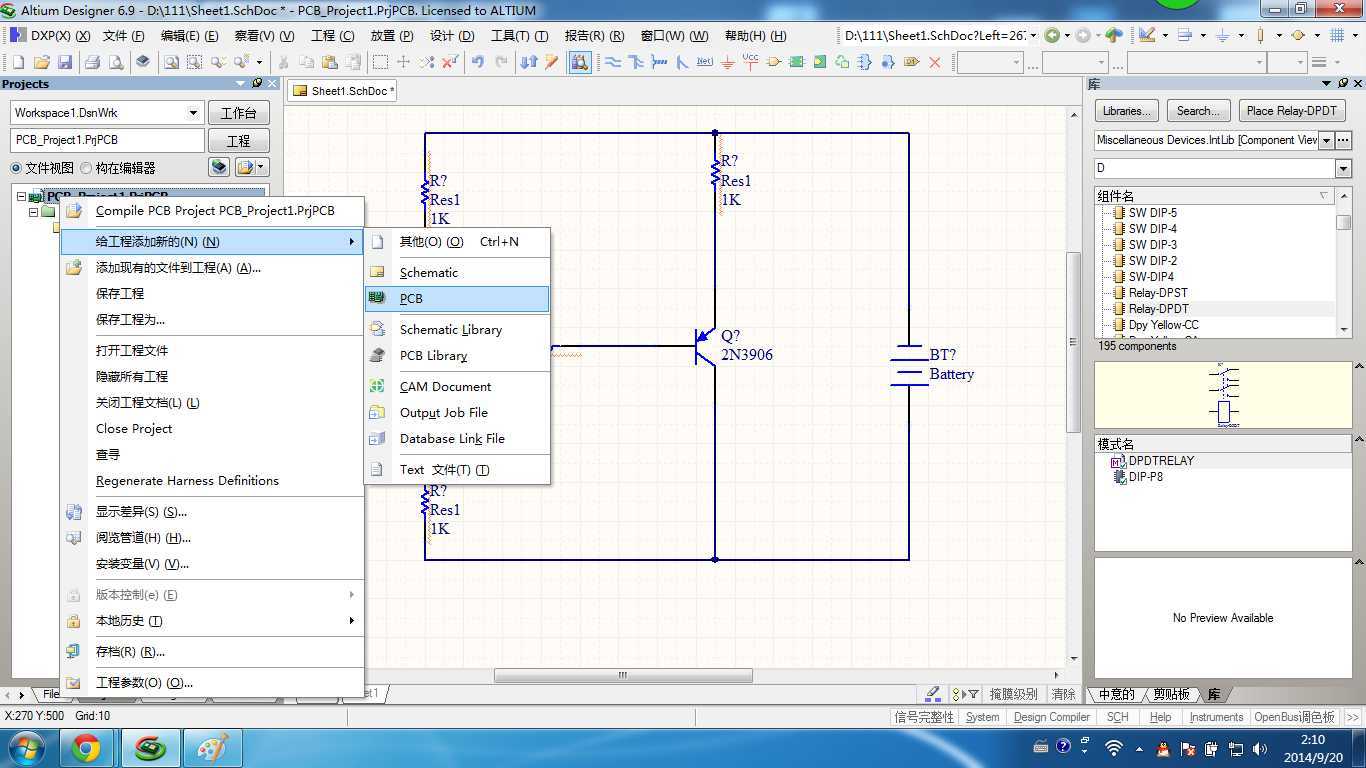The image size is (1366, 768).
Task: Select CAM Document in the submenu
Action: point(457,387)
